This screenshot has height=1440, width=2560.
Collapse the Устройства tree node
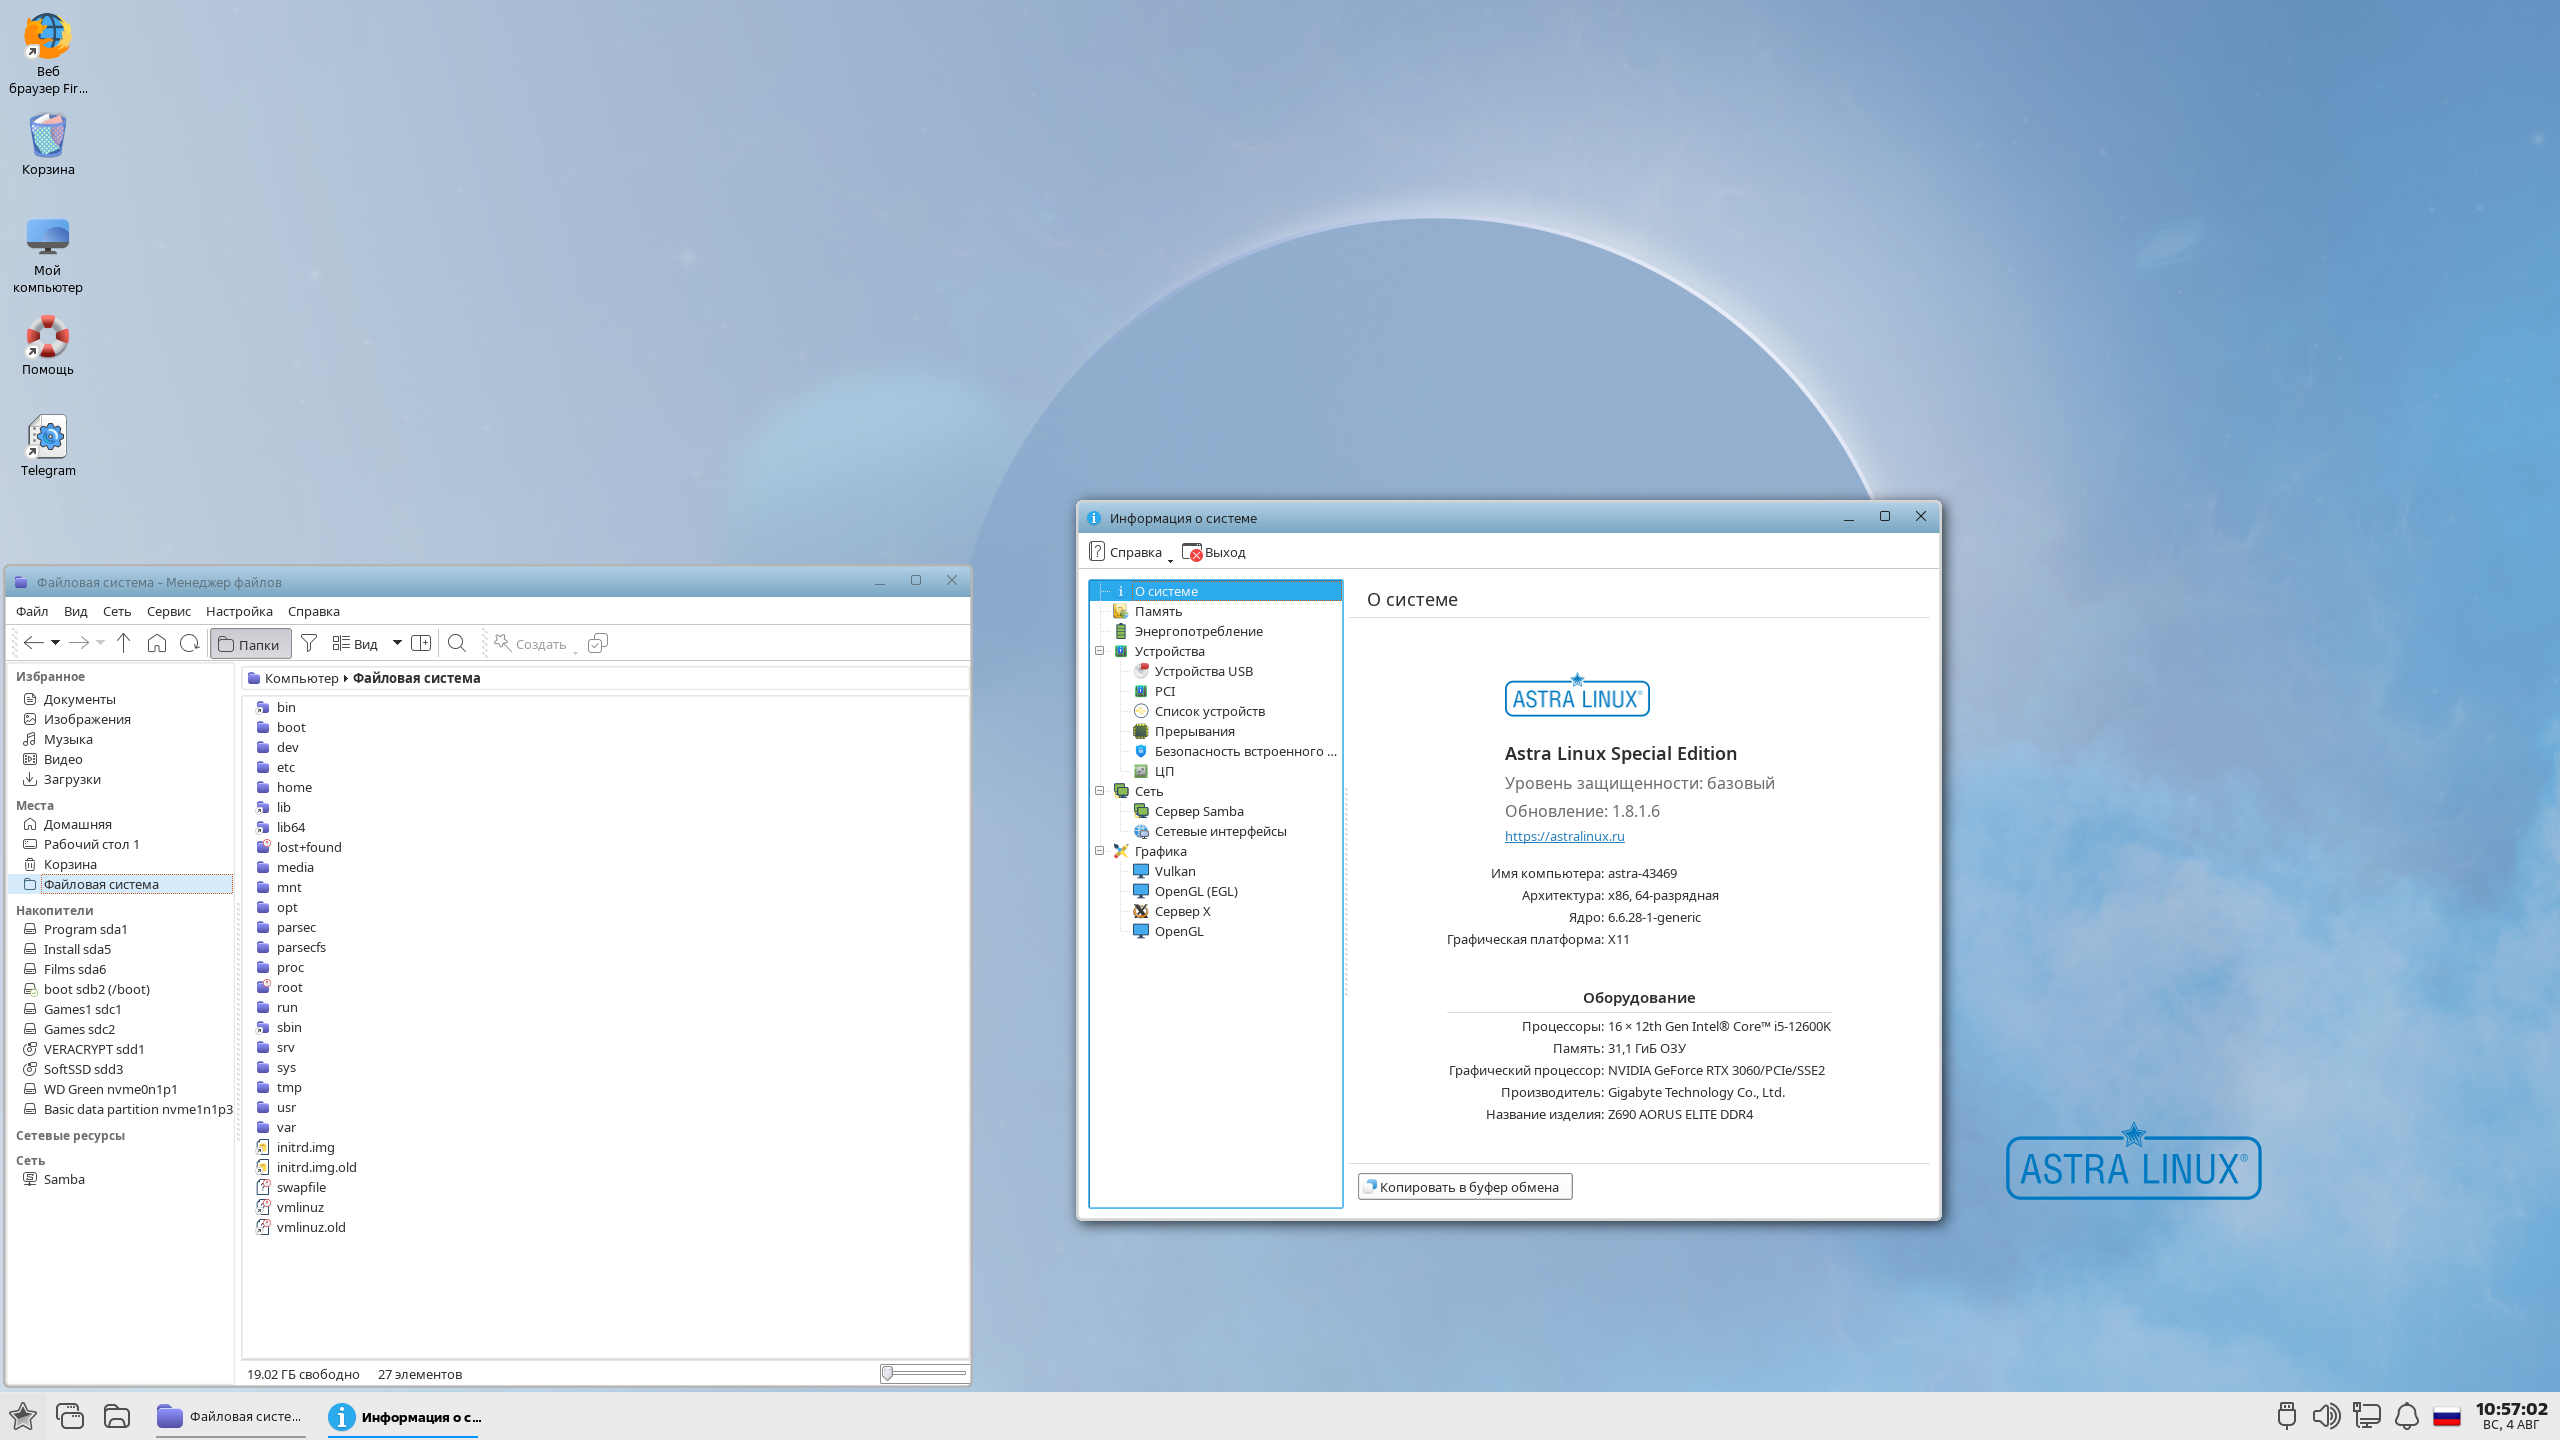pos(1100,651)
